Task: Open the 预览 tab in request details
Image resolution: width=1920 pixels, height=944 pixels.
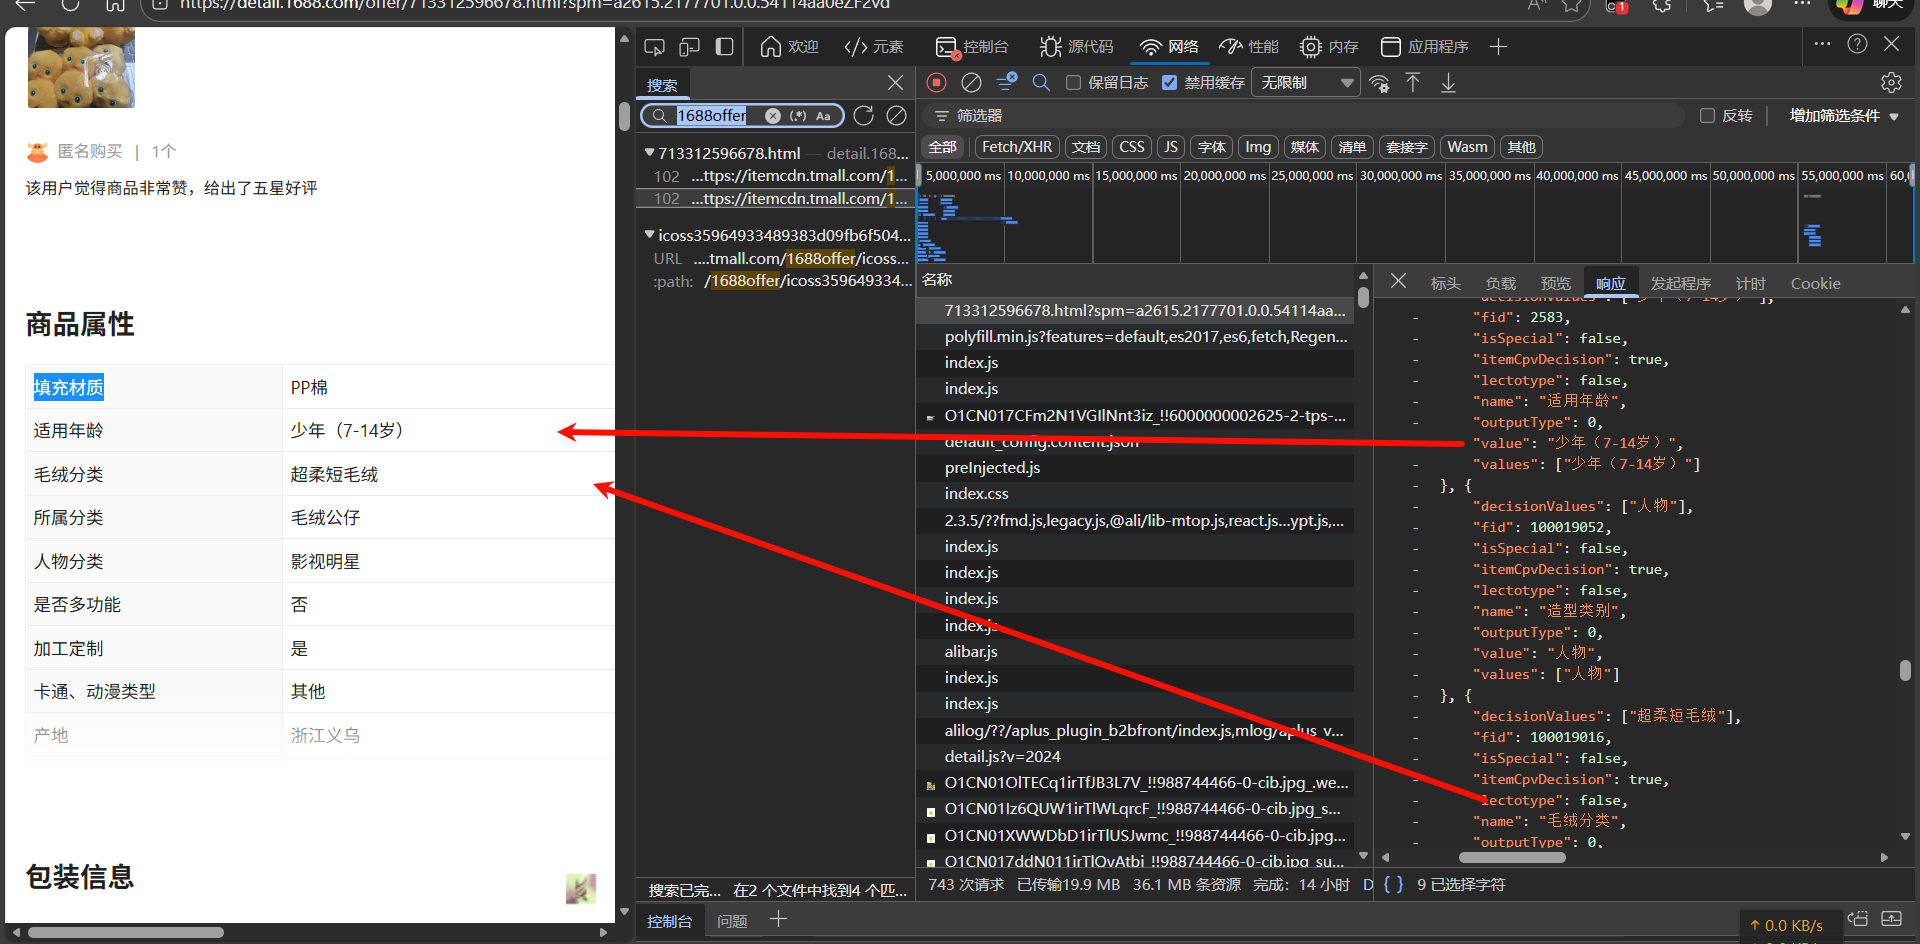Action: [1555, 284]
